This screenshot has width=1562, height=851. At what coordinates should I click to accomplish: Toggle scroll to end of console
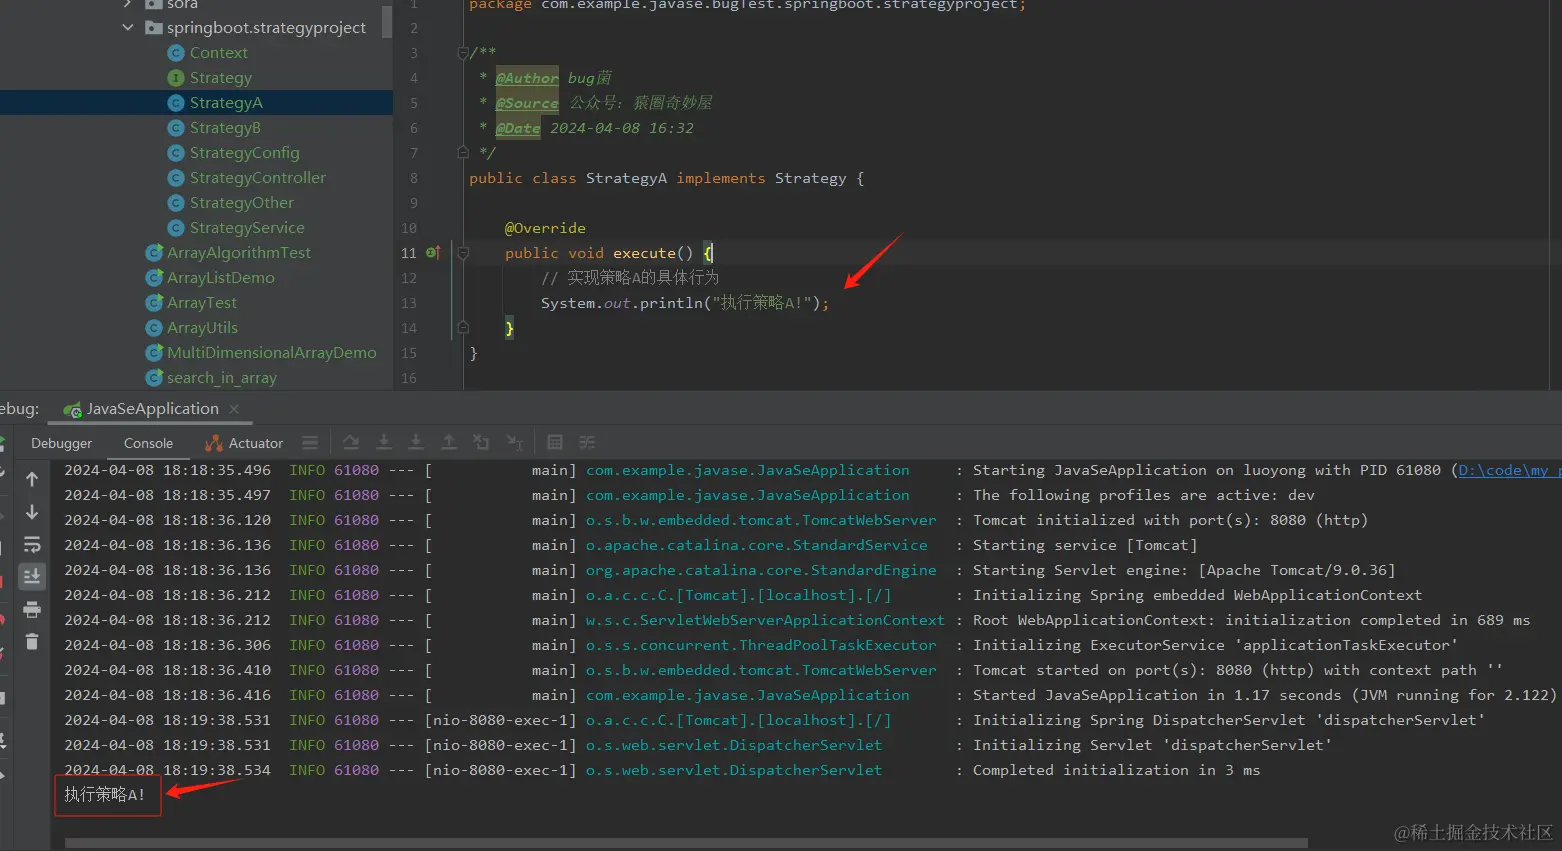(32, 576)
